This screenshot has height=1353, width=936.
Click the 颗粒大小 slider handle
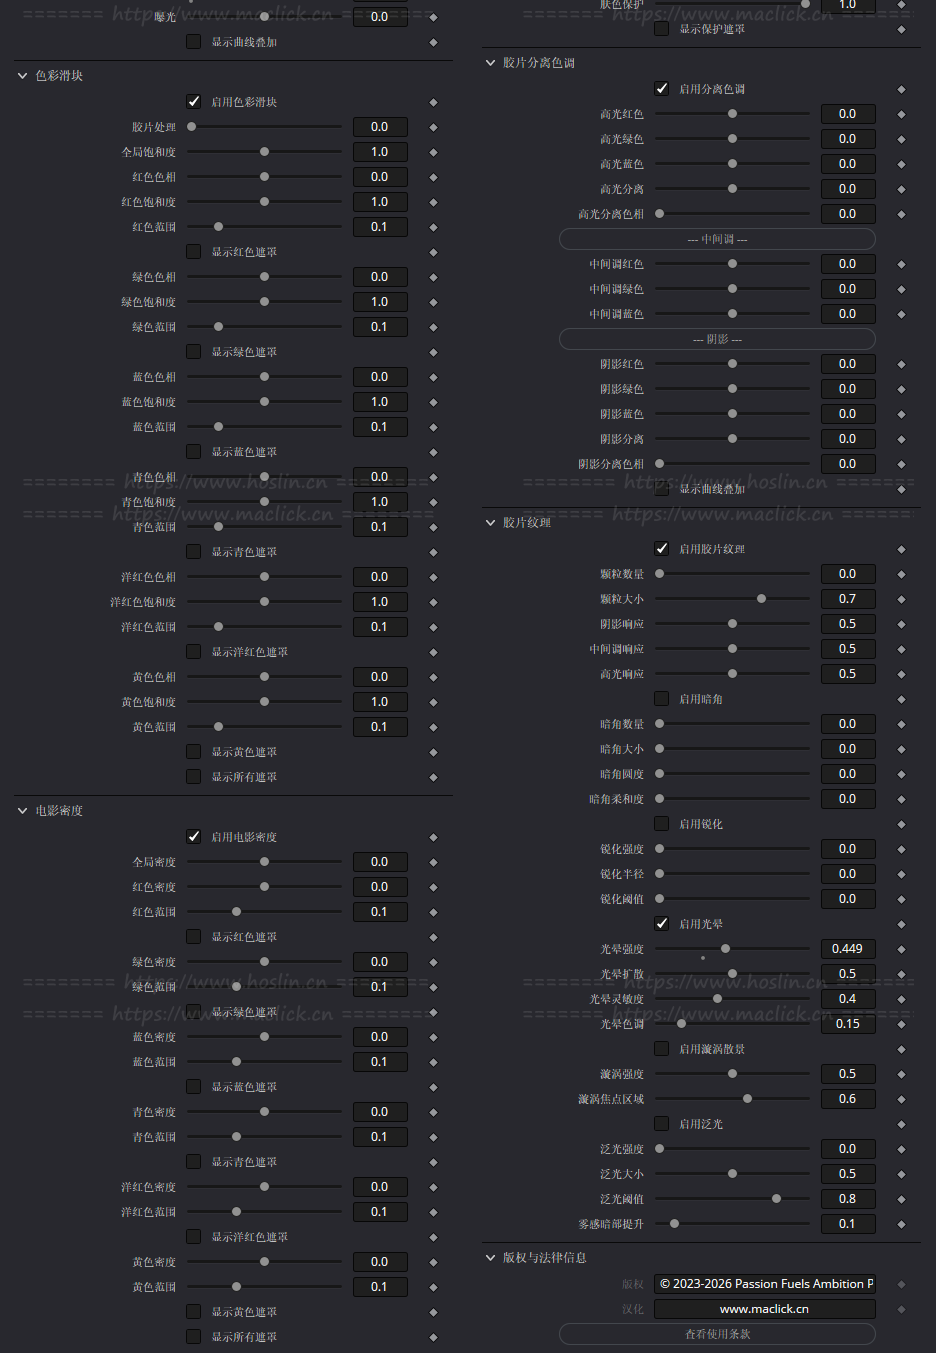(761, 599)
